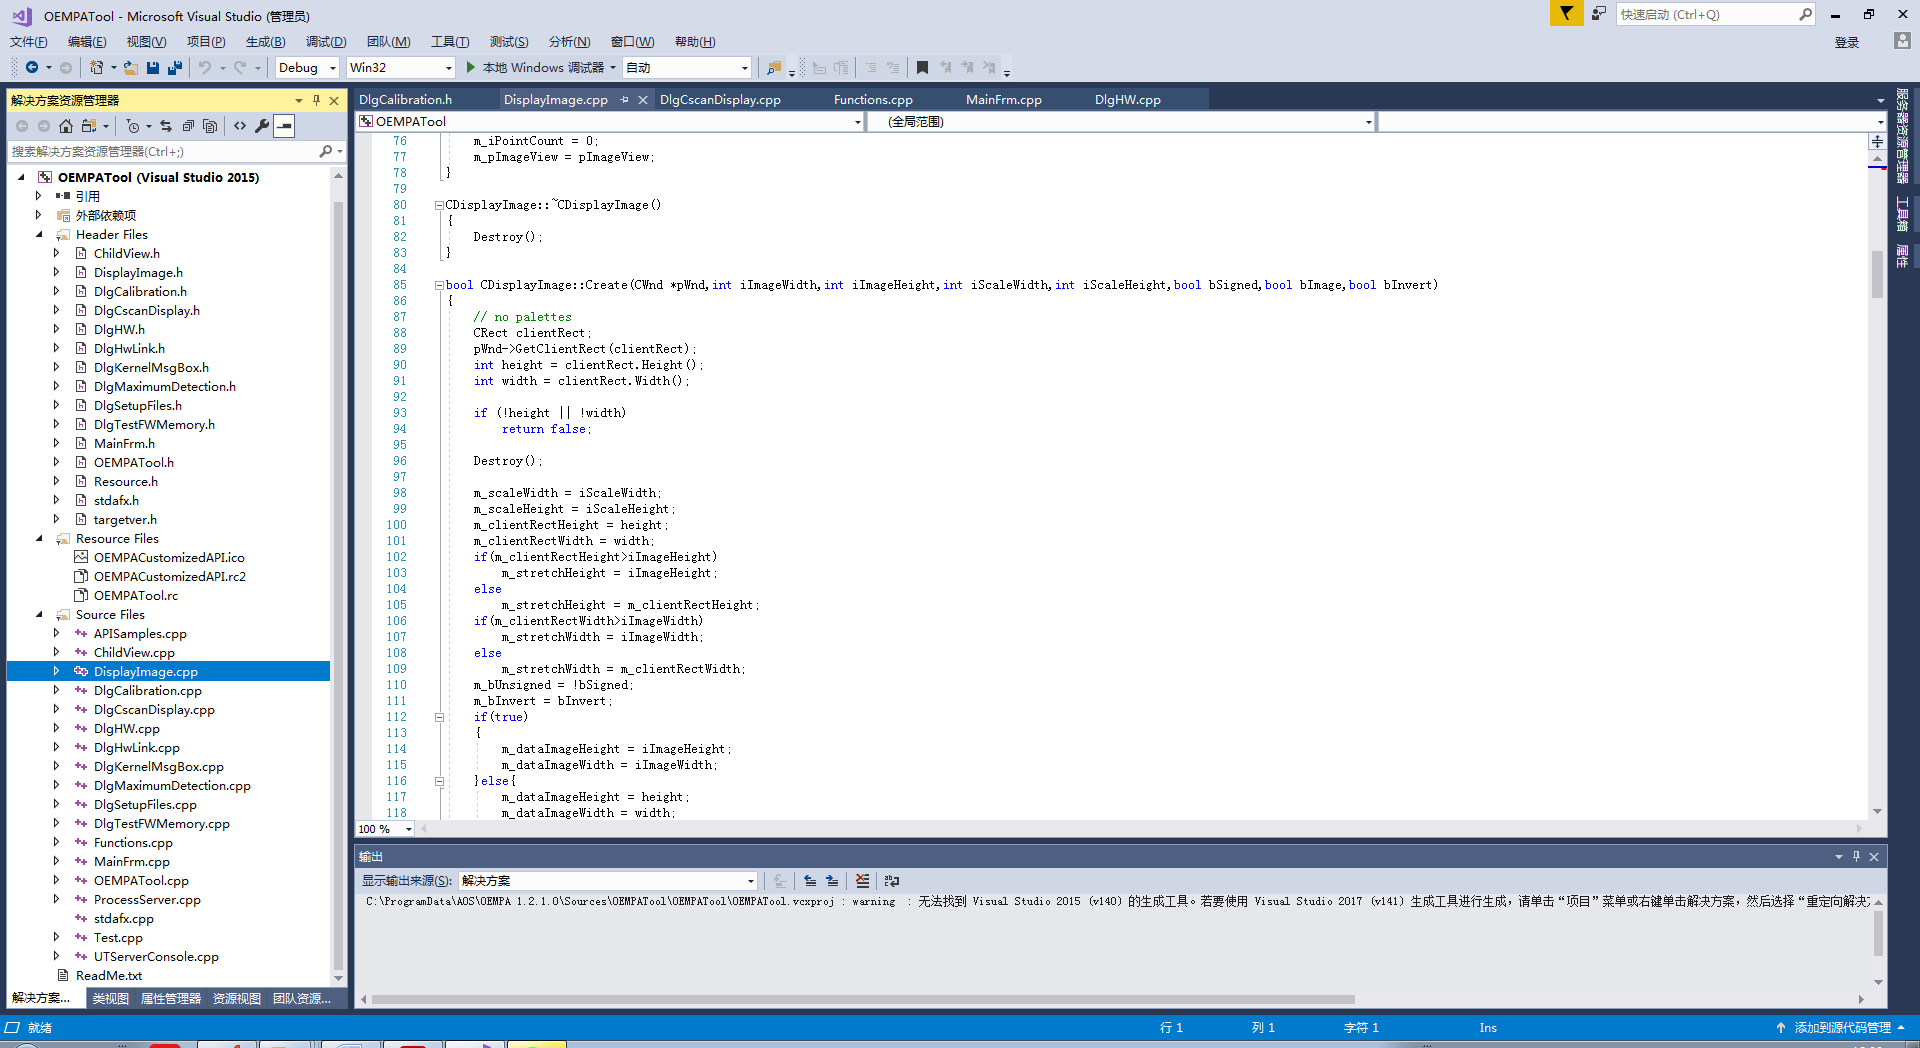Click the View Code icon in Solution Explorer
1920x1048 pixels.
tap(240, 126)
